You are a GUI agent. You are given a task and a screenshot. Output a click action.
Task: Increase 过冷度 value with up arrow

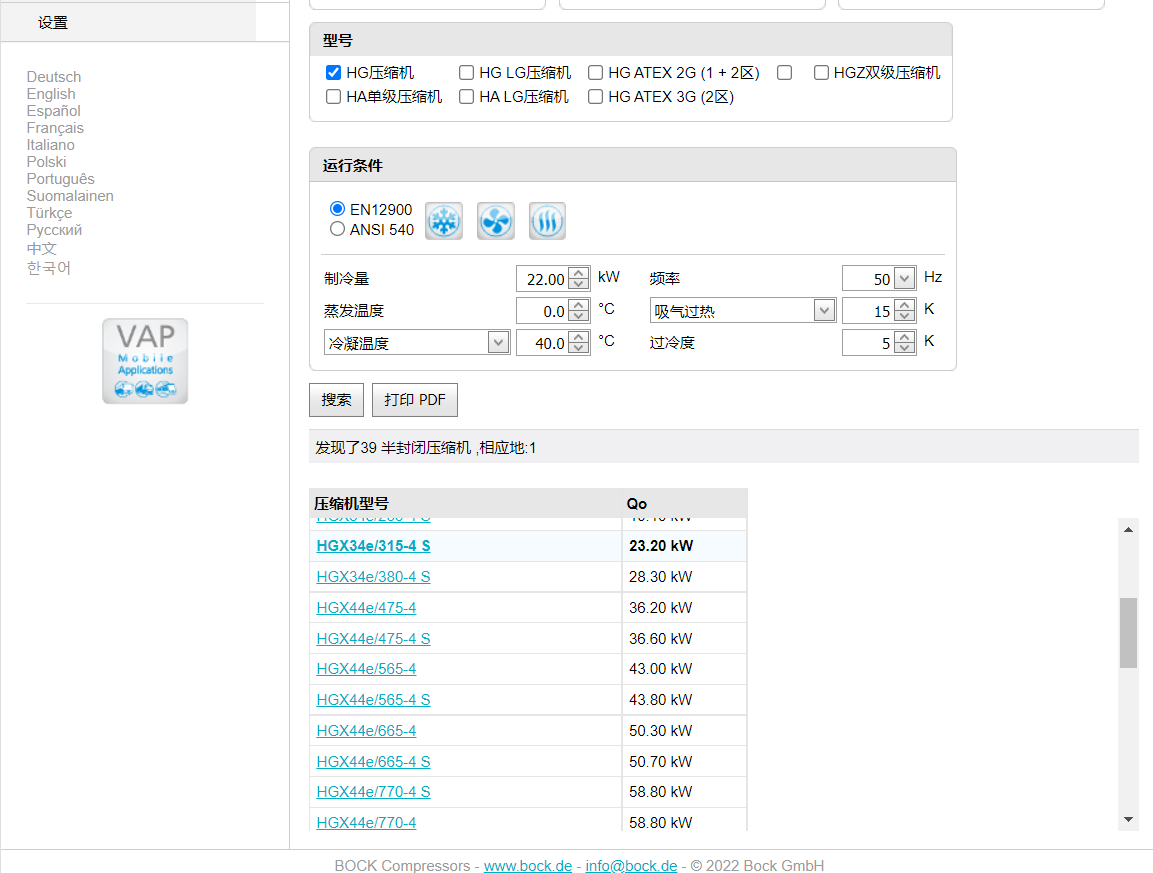905,337
